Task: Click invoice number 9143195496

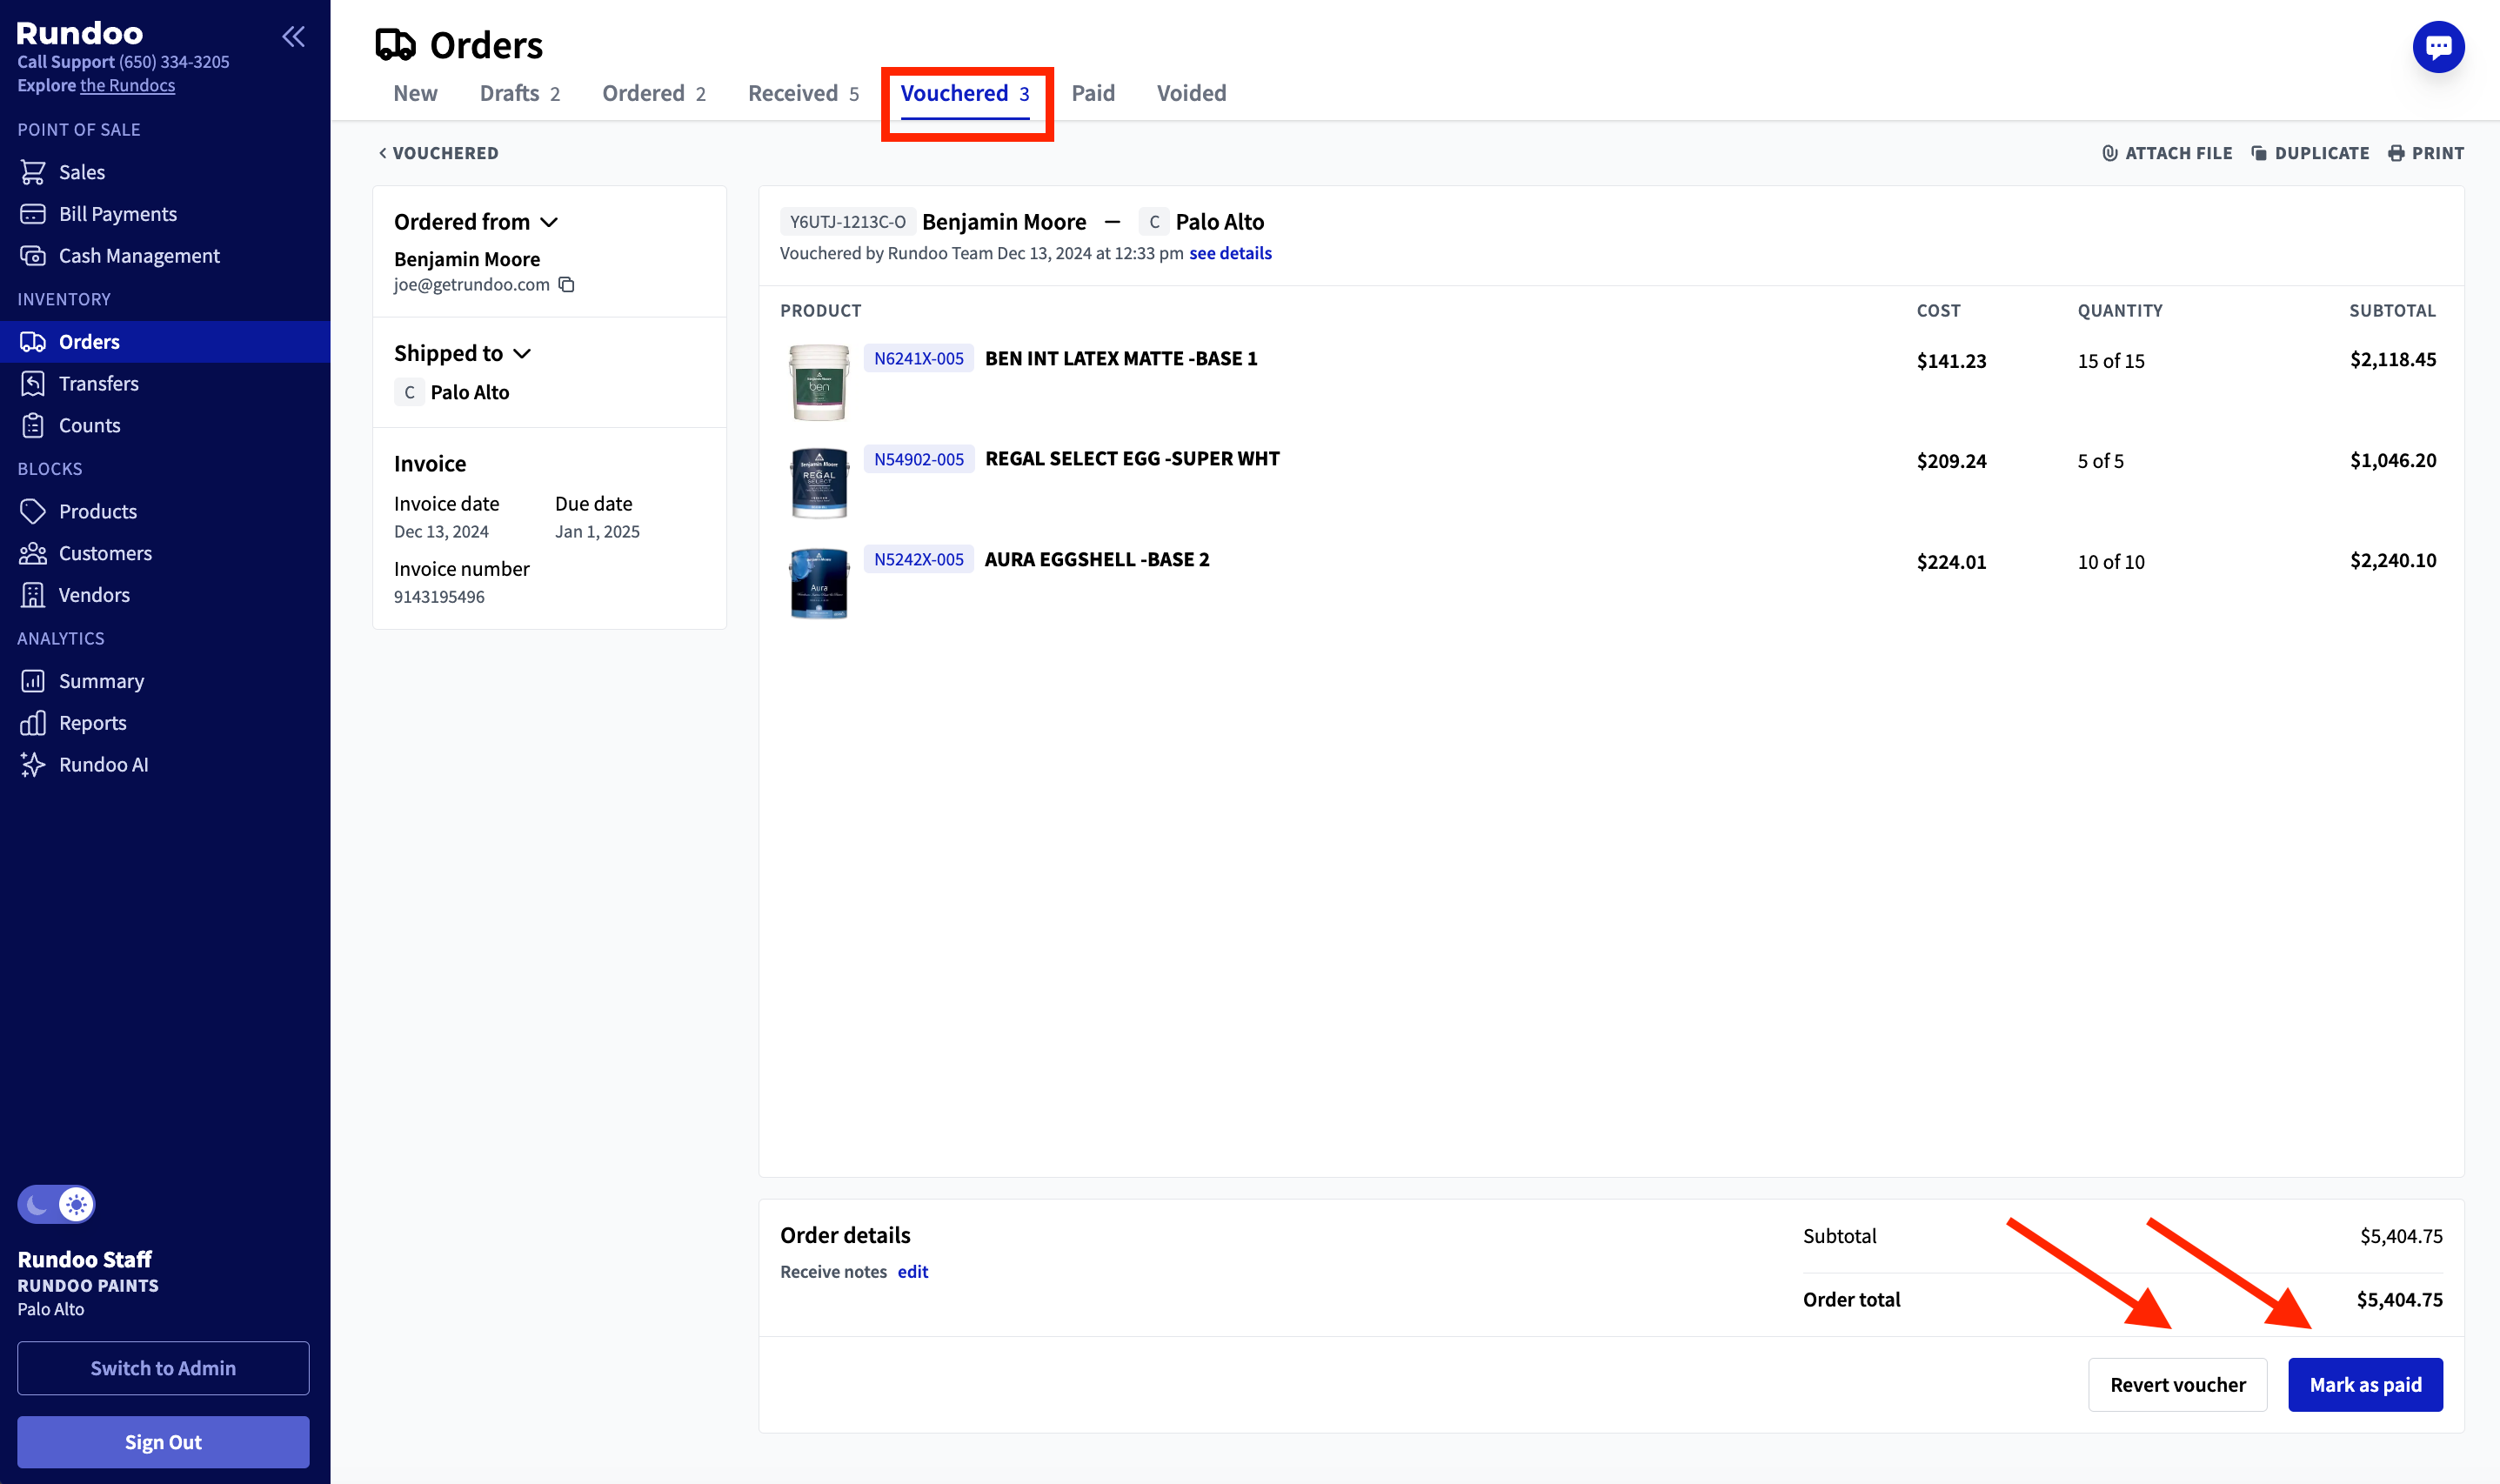Action: [x=439, y=597]
